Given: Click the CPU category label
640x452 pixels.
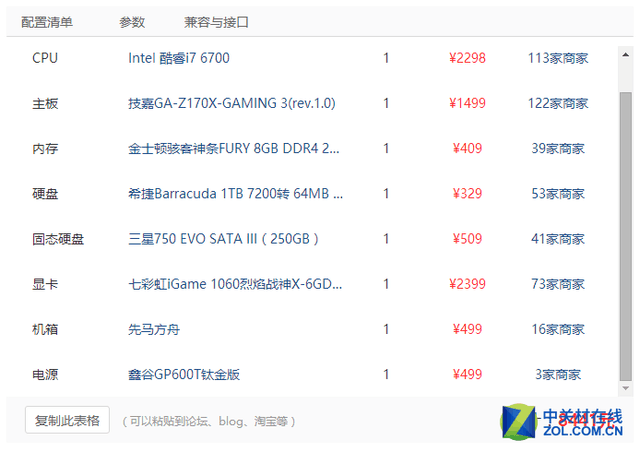Looking at the screenshot, I should (45, 58).
